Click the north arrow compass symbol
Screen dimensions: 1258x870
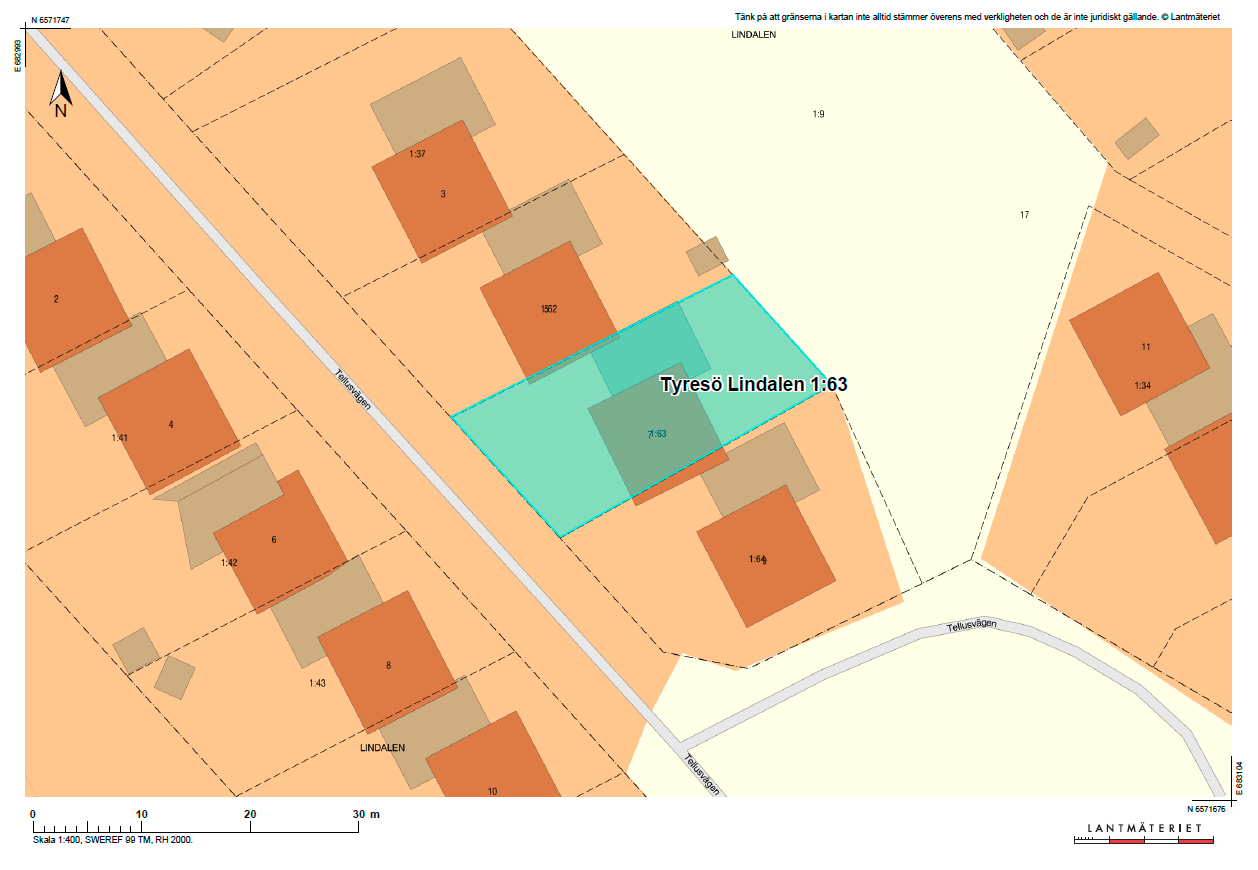[61, 93]
